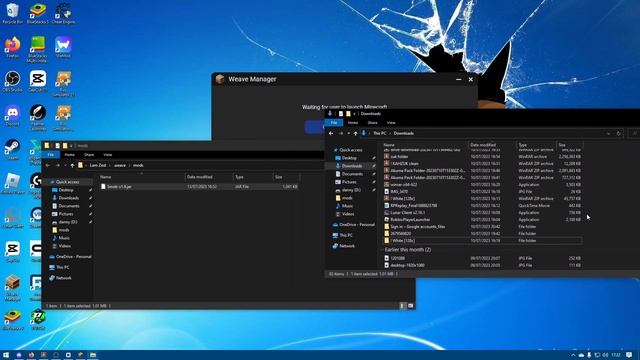Open the View tab in mods window

(x=108, y=155)
